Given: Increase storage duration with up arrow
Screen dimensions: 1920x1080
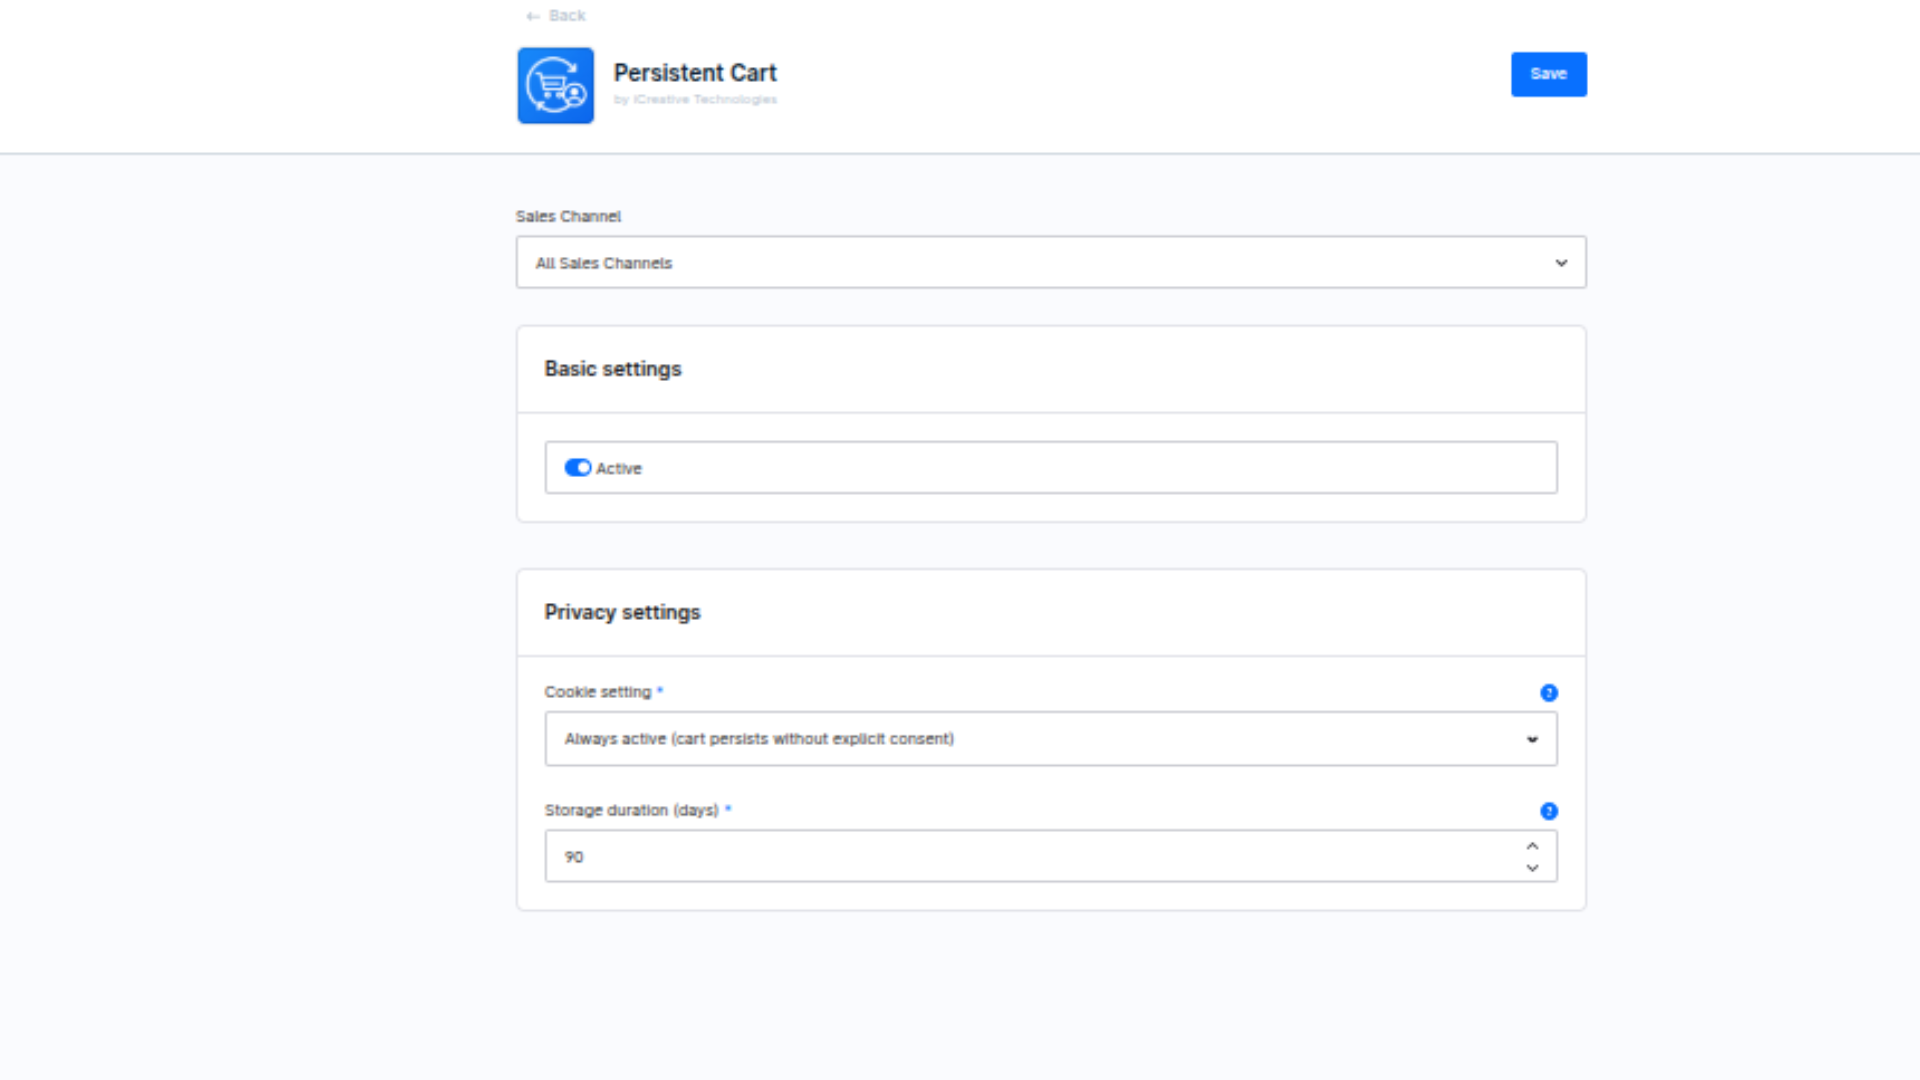Looking at the screenshot, I should pos(1532,846).
